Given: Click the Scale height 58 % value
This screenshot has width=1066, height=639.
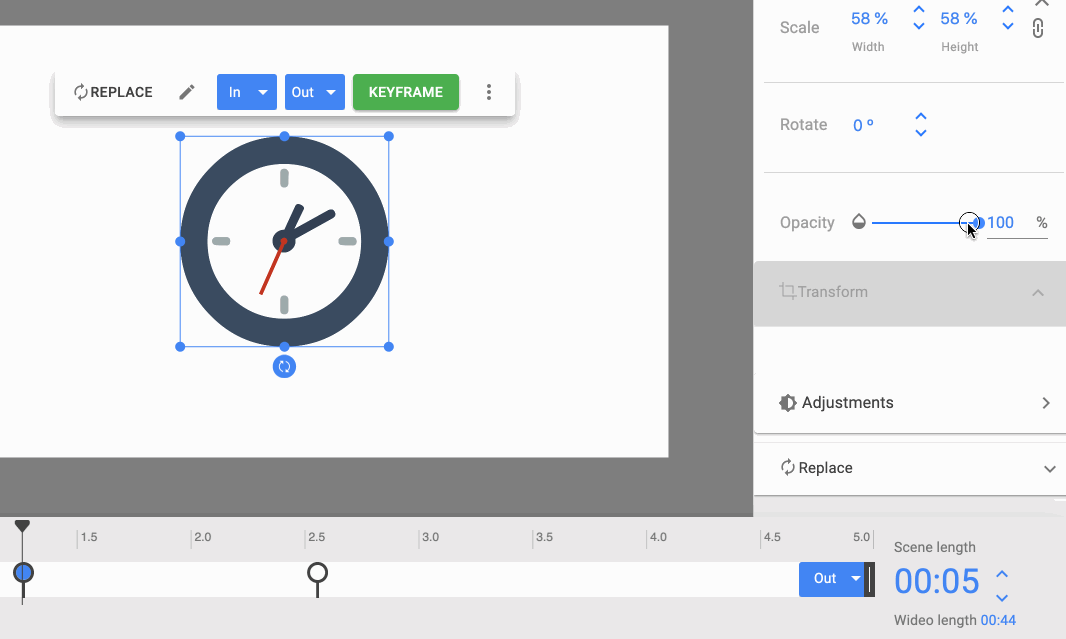Looking at the screenshot, I should coord(959,18).
